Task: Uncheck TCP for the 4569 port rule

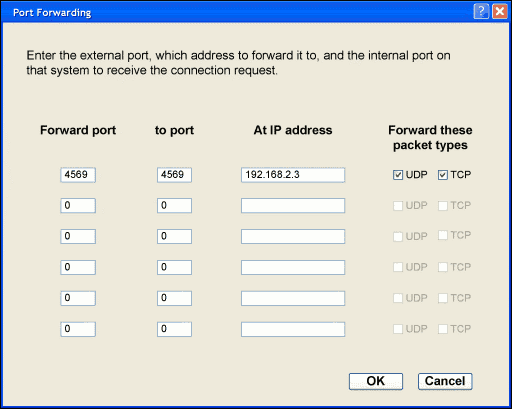Action: tap(442, 175)
